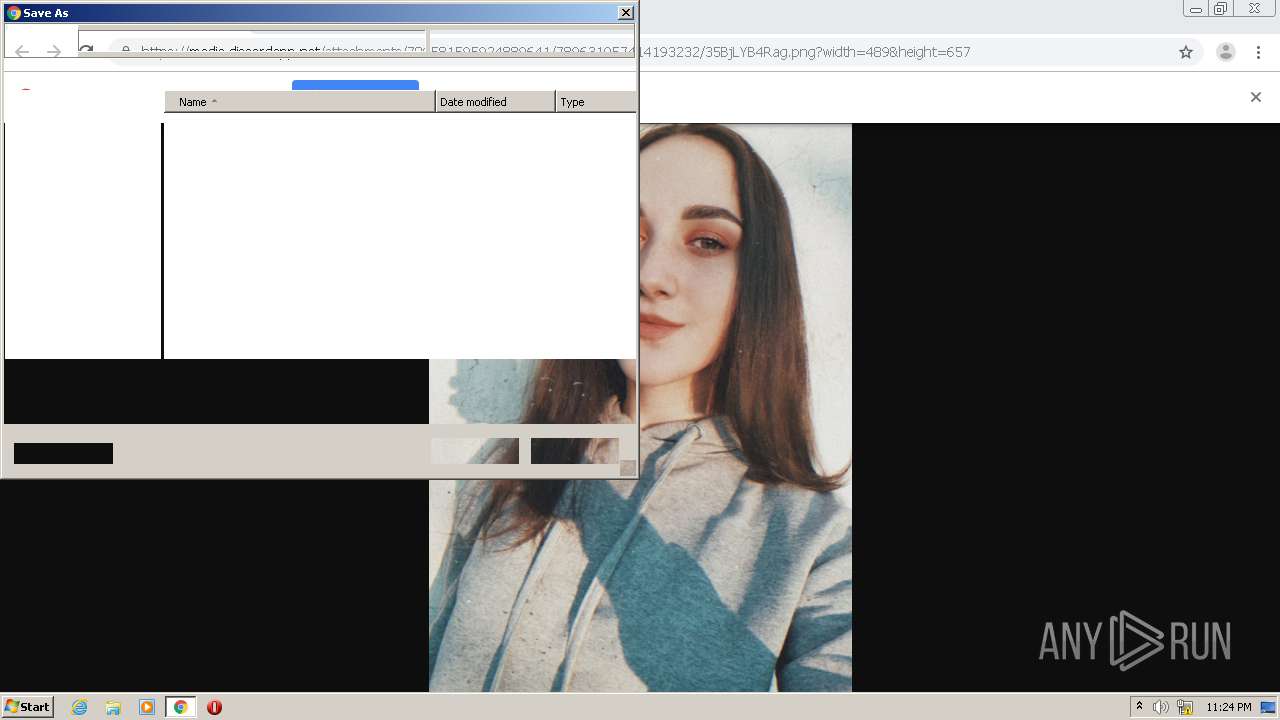1280x720 pixels.
Task: Minimize the Chrome browser window
Action: (1195, 9)
